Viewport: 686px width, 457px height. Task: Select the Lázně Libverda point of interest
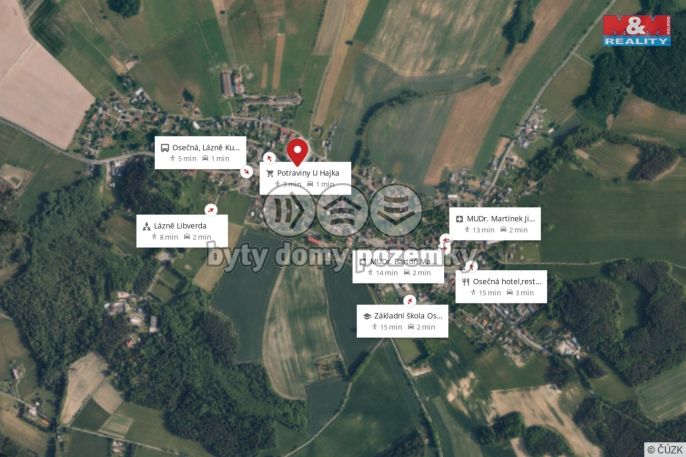[182, 231]
